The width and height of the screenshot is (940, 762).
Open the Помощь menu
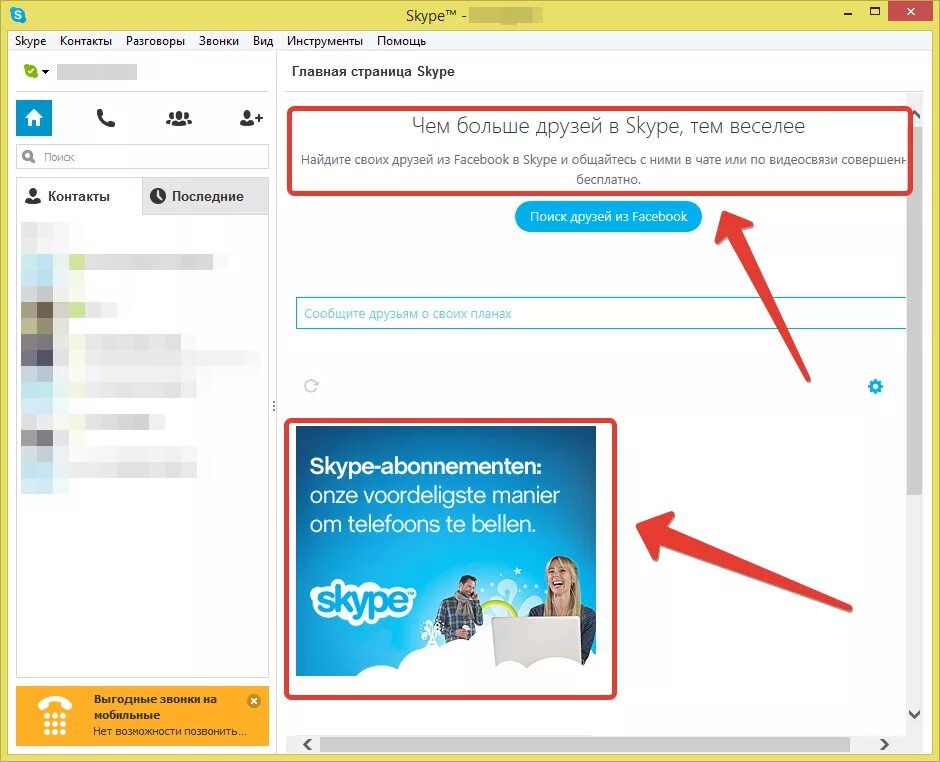point(401,41)
